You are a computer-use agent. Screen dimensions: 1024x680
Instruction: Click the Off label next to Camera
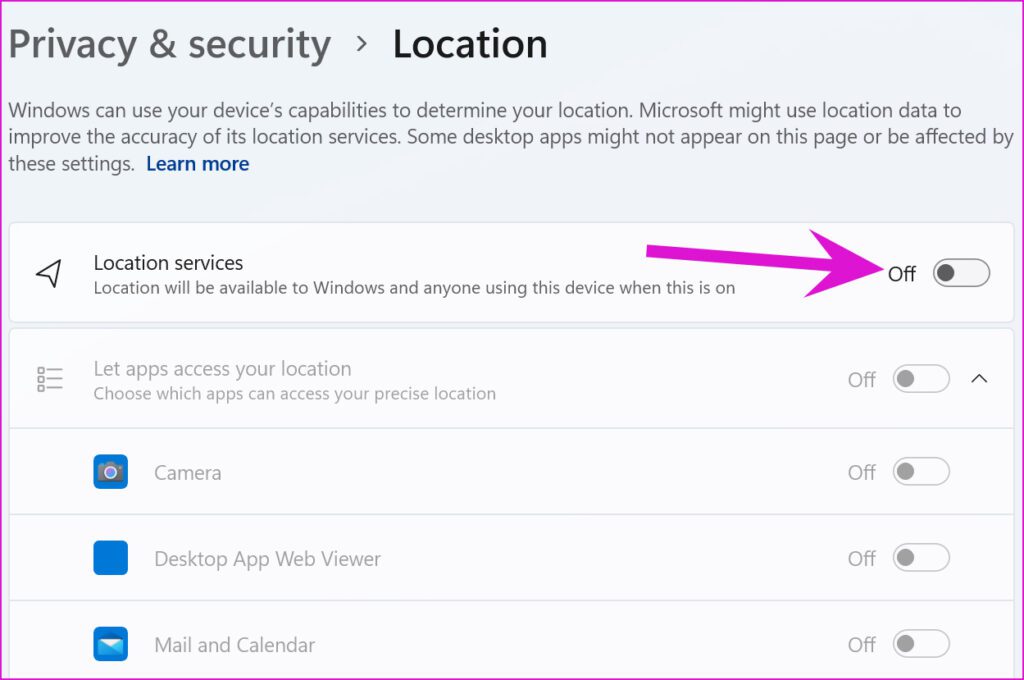tap(861, 471)
